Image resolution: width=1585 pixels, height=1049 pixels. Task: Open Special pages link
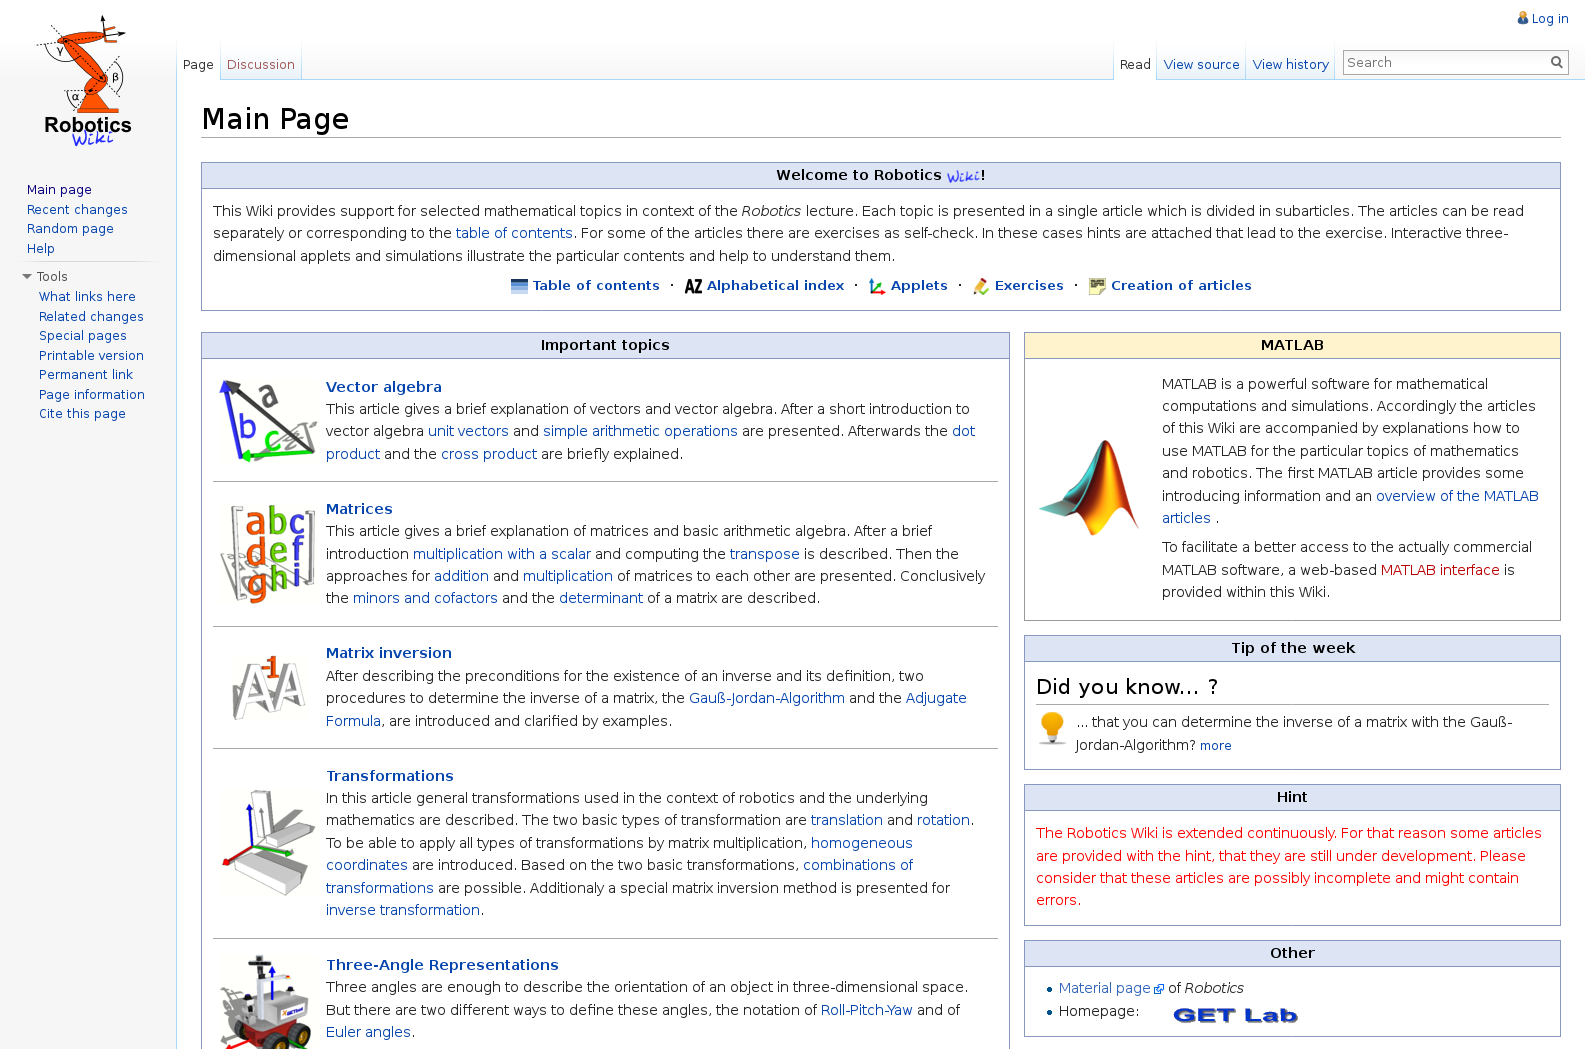pos(83,336)
